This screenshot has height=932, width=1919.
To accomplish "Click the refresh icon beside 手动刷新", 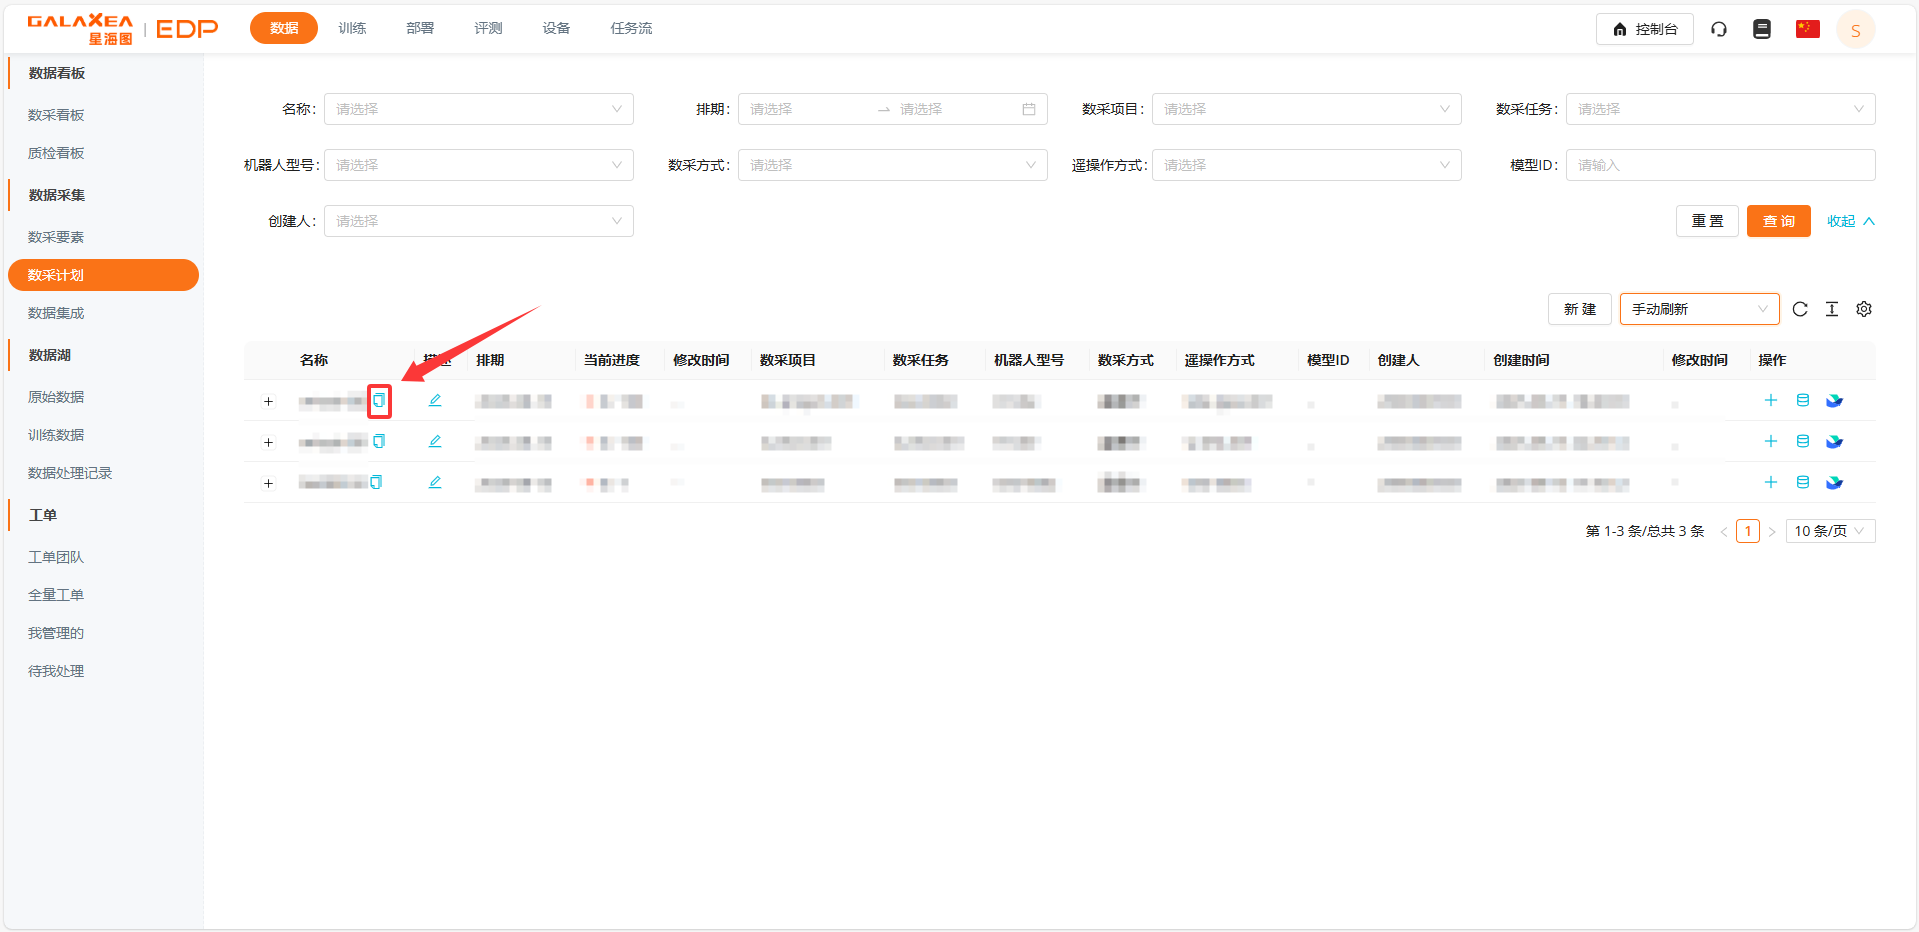I will (x=1800, y=309).
